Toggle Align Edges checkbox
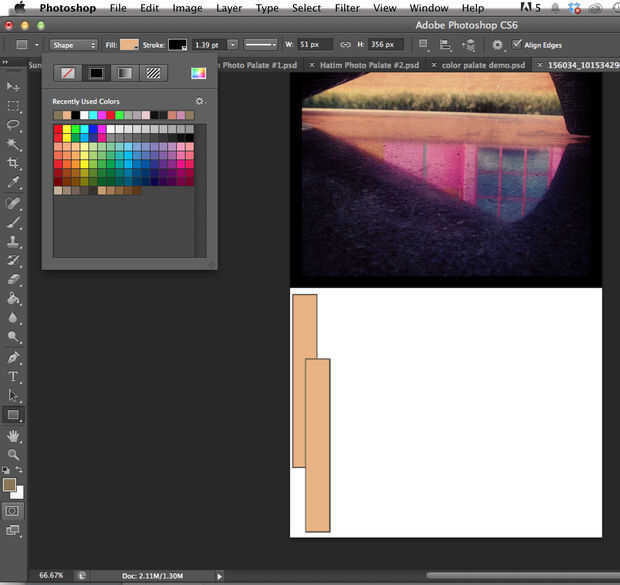This screenshot has width=620, height=585. pyautogui.click(x=516, y=44)
